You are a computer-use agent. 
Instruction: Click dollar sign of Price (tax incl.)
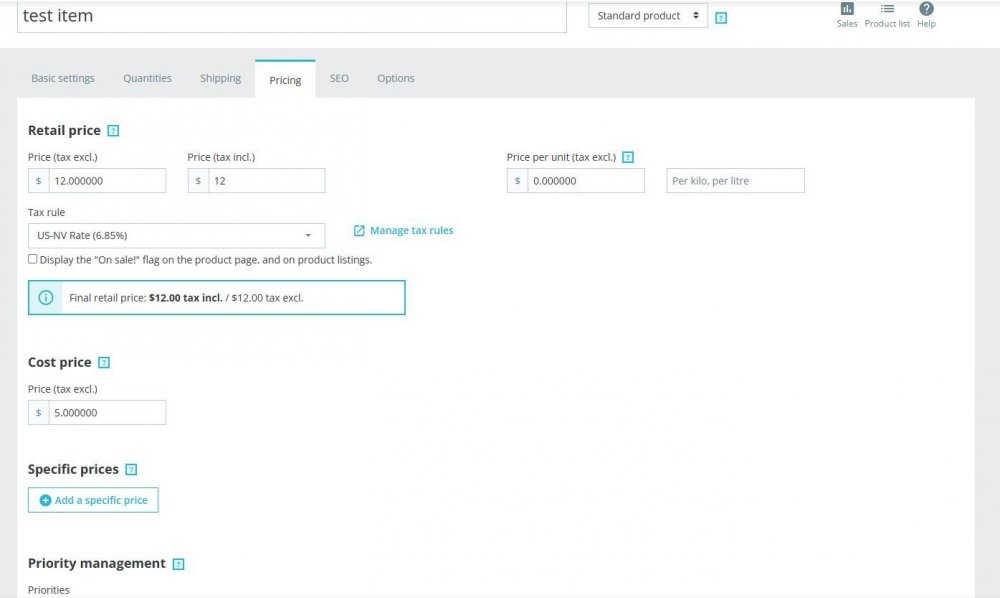(x=198, y=181)
